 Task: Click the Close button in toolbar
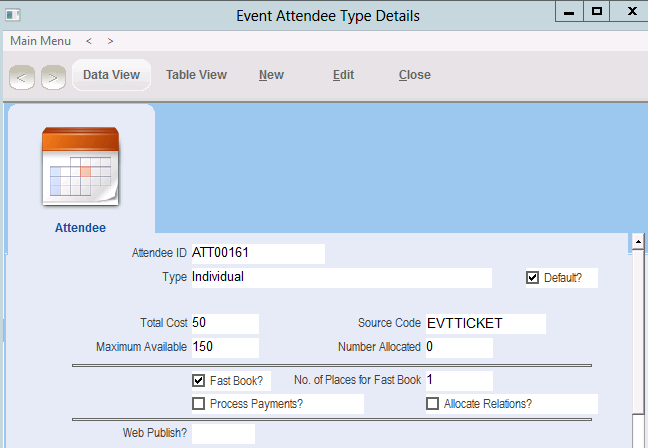[414, 75]
